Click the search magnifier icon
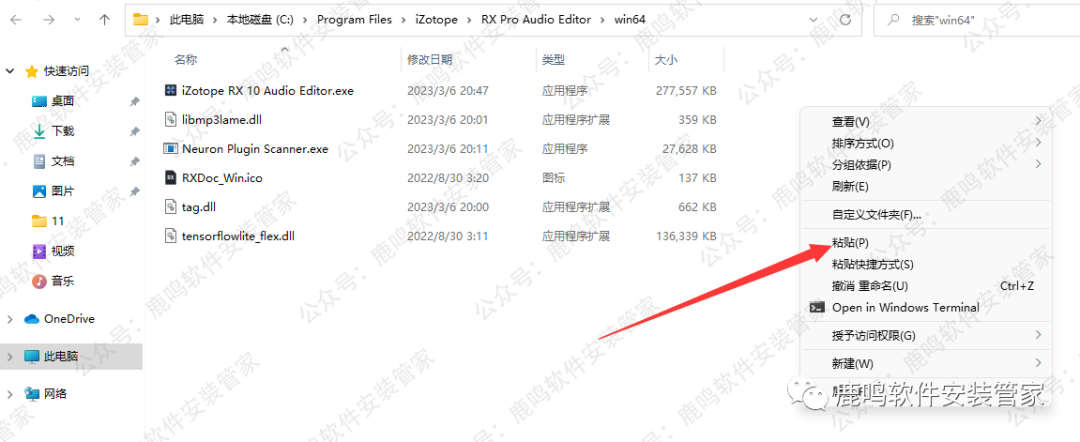 click(x=895, y=19)
